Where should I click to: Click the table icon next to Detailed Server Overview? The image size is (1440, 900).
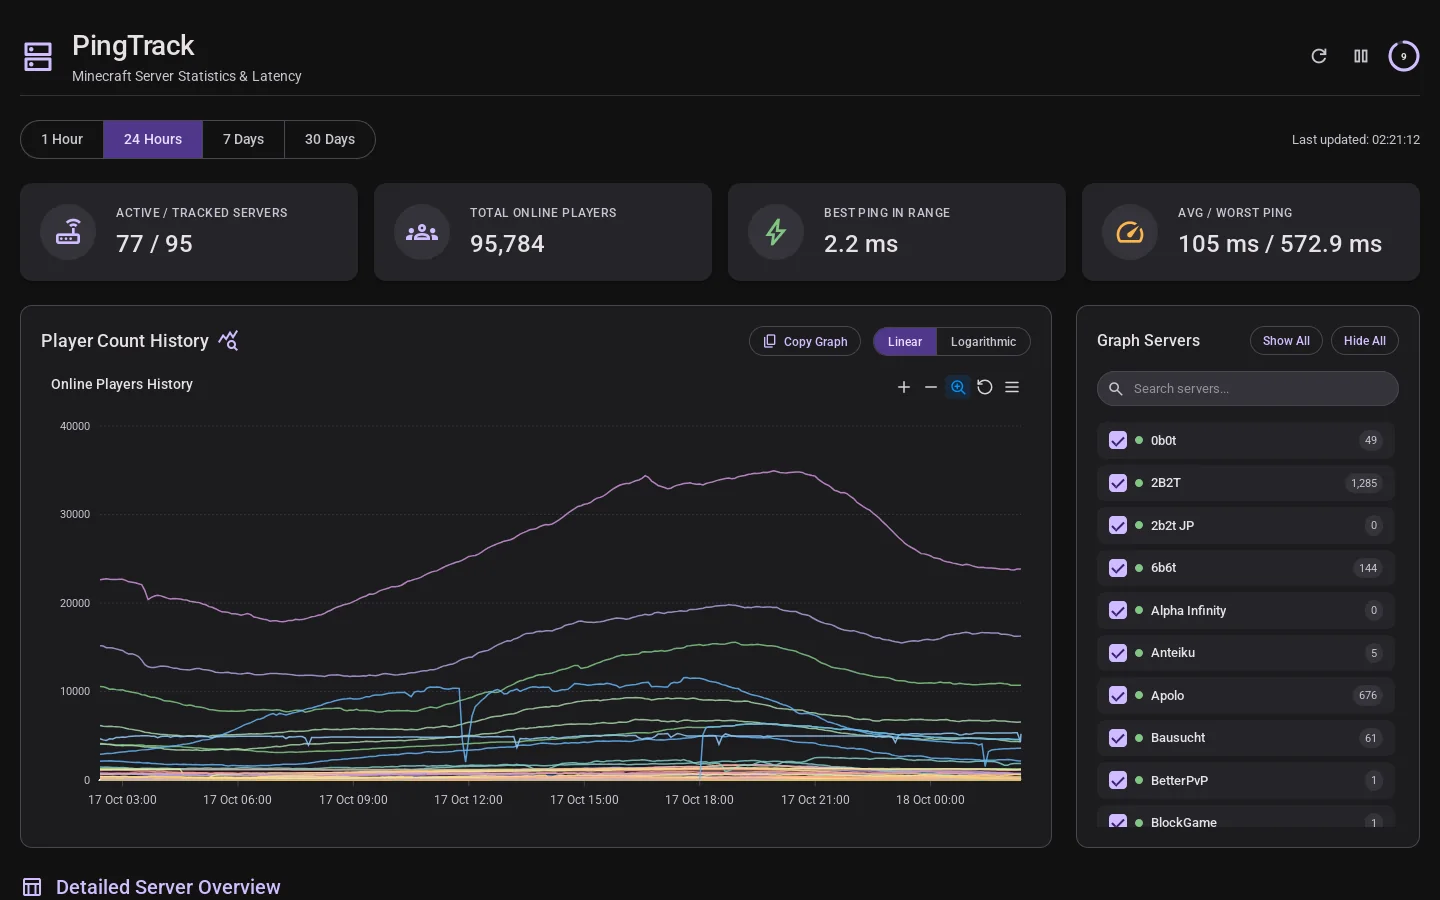click(32, 887)
